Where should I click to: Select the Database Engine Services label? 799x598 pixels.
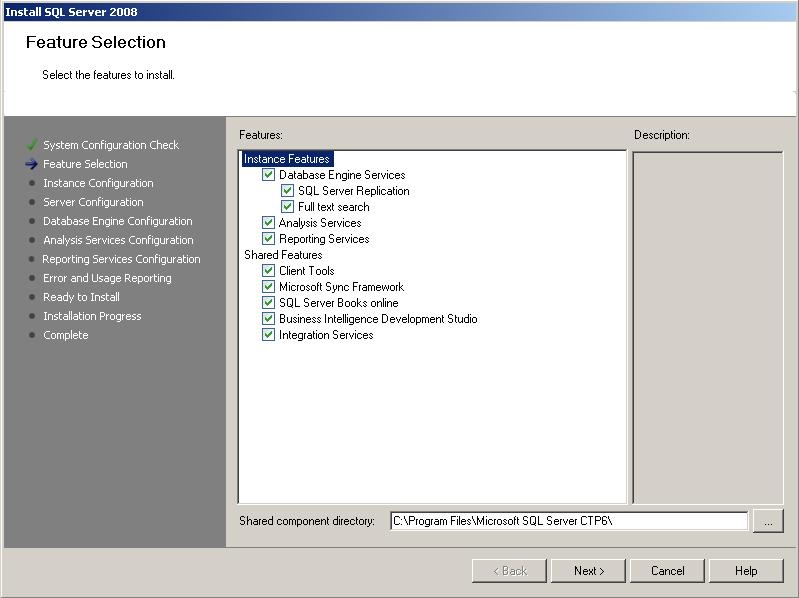[x=342, y=175]
